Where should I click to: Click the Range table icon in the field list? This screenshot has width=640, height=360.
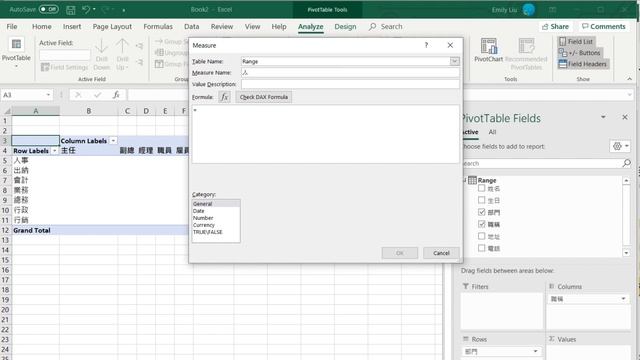tap(472, 180)
